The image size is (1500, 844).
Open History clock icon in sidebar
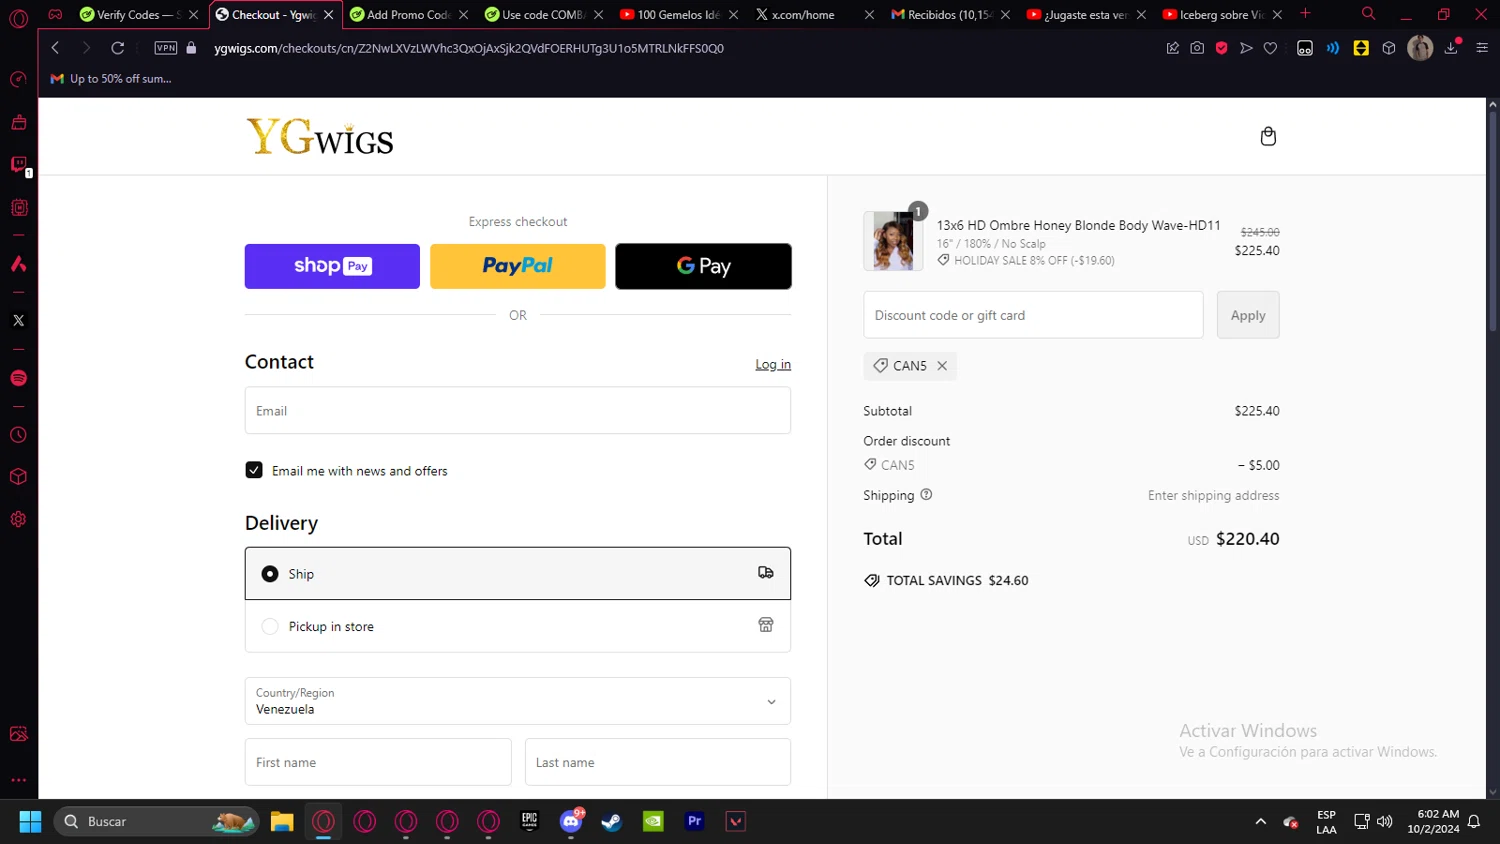[x=18, y=435]
